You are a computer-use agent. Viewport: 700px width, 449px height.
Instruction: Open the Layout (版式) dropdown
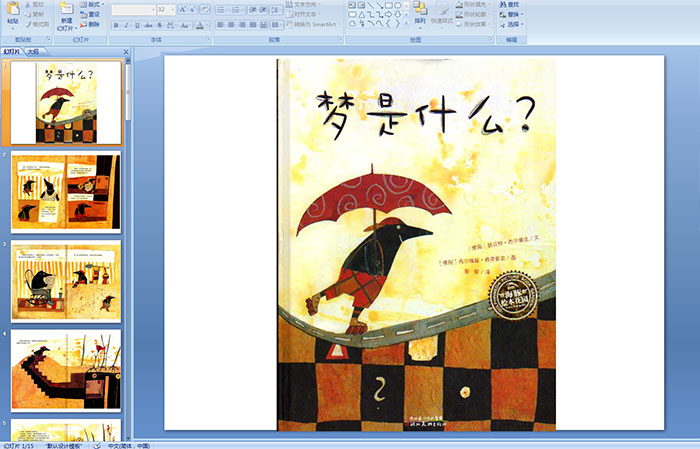92,4
